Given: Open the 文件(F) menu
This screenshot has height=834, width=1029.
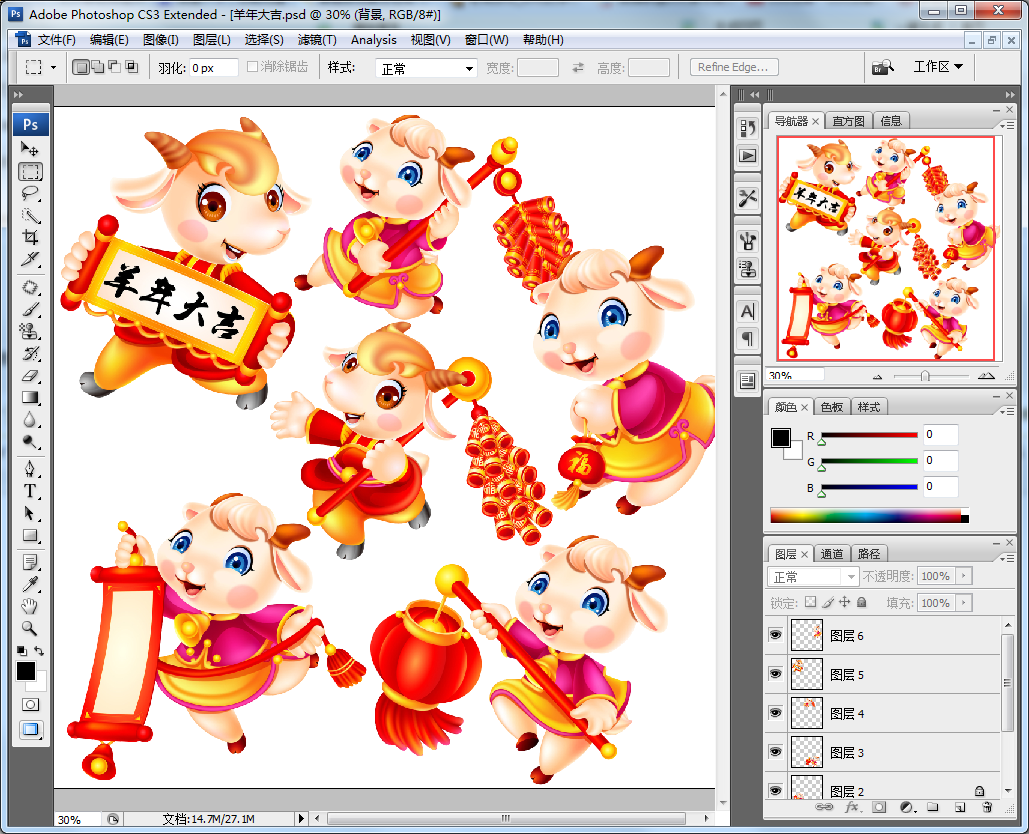Looking at the screenshot, I should click(x=56, y=40).
